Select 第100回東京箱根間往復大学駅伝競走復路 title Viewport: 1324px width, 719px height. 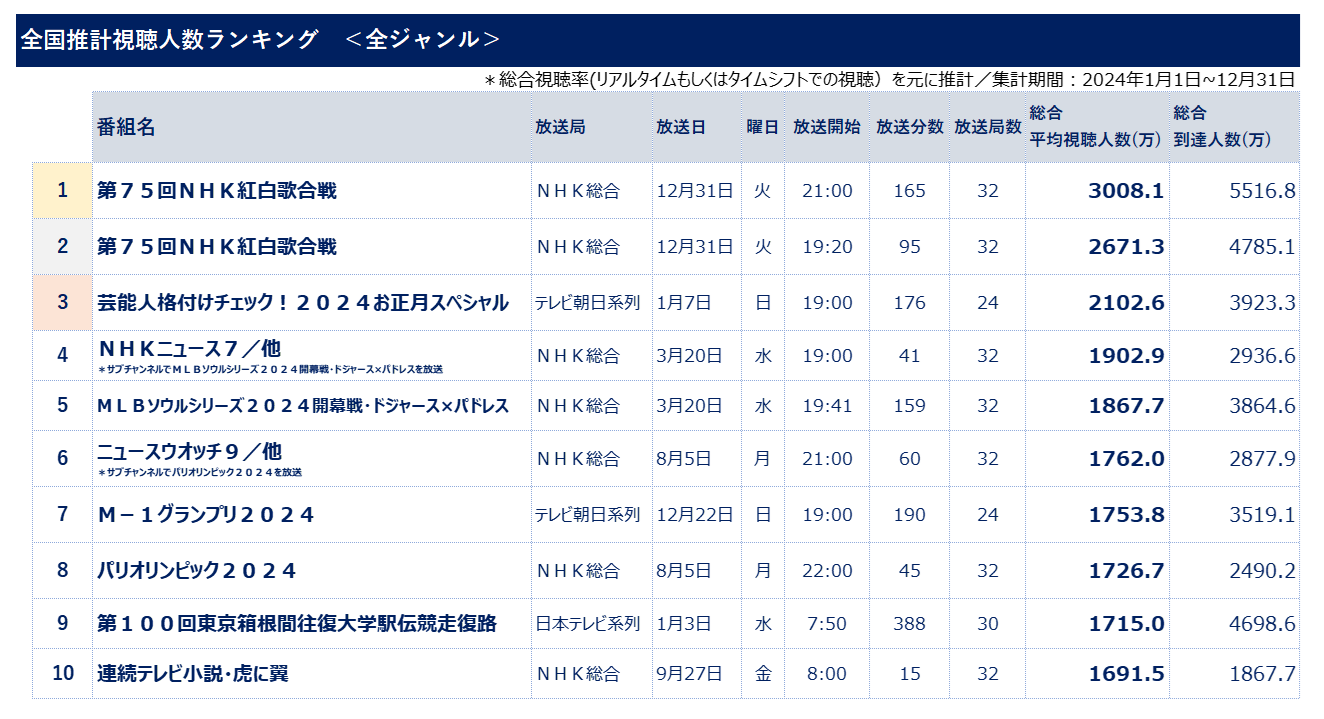[x=297, y=623]
